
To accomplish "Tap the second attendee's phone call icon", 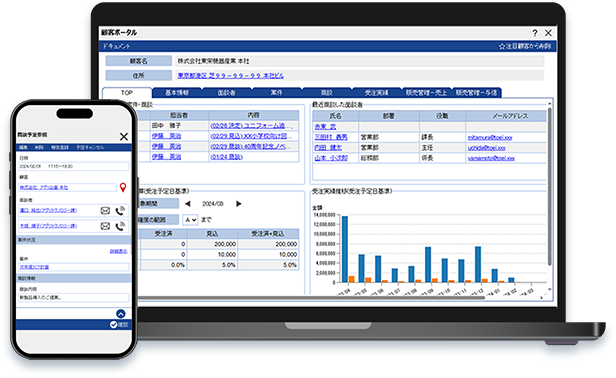I will (x=120, y=226).
